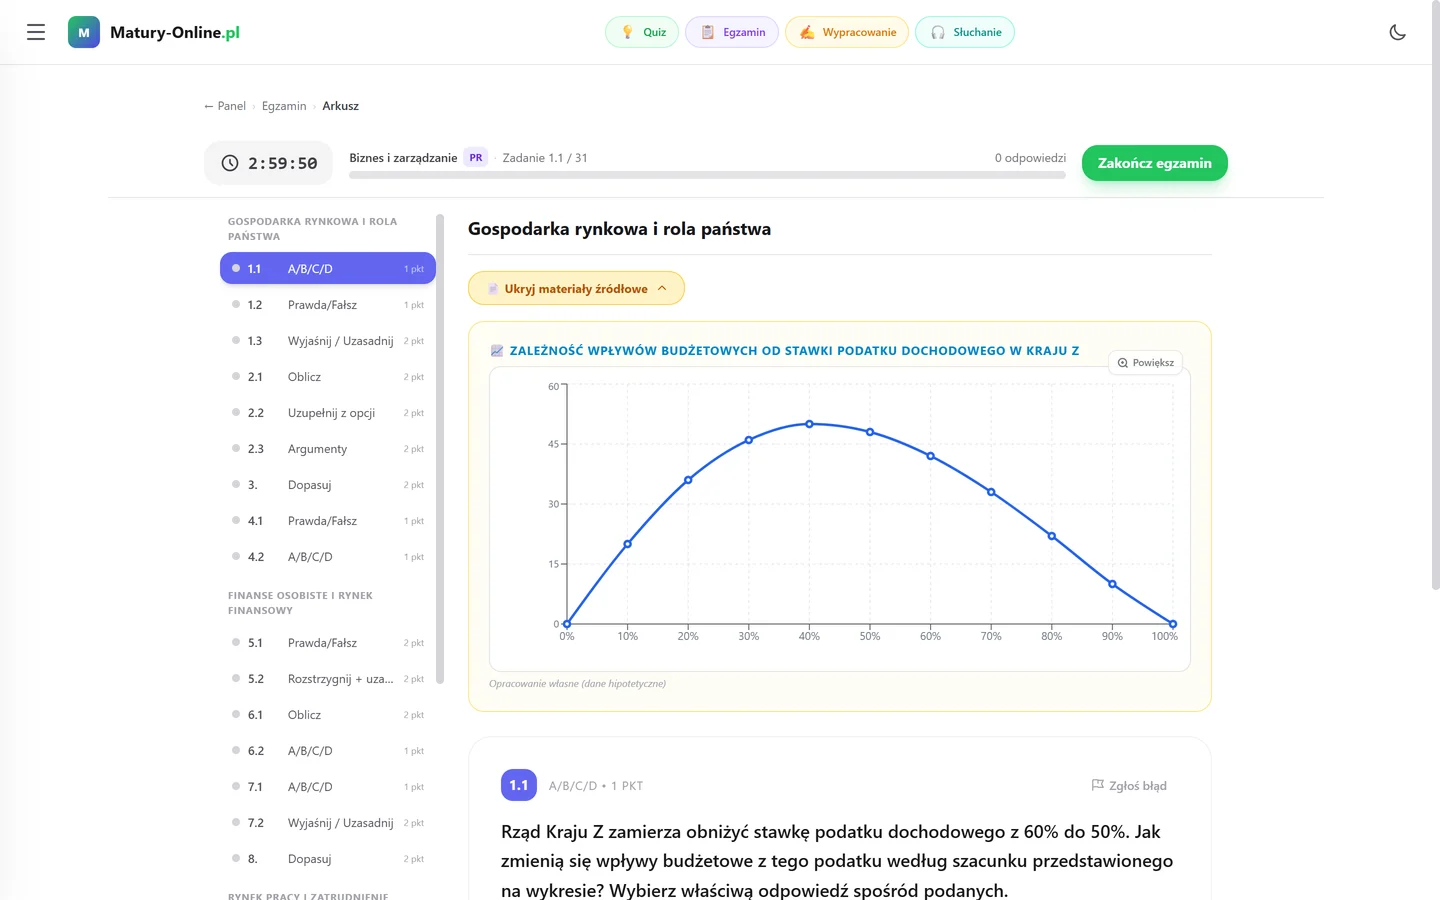The width and height of the screenshot is (1440, 900).
Task: Select task 5.1 Prawda/Fałsz
Action: [x=328, y=642]
